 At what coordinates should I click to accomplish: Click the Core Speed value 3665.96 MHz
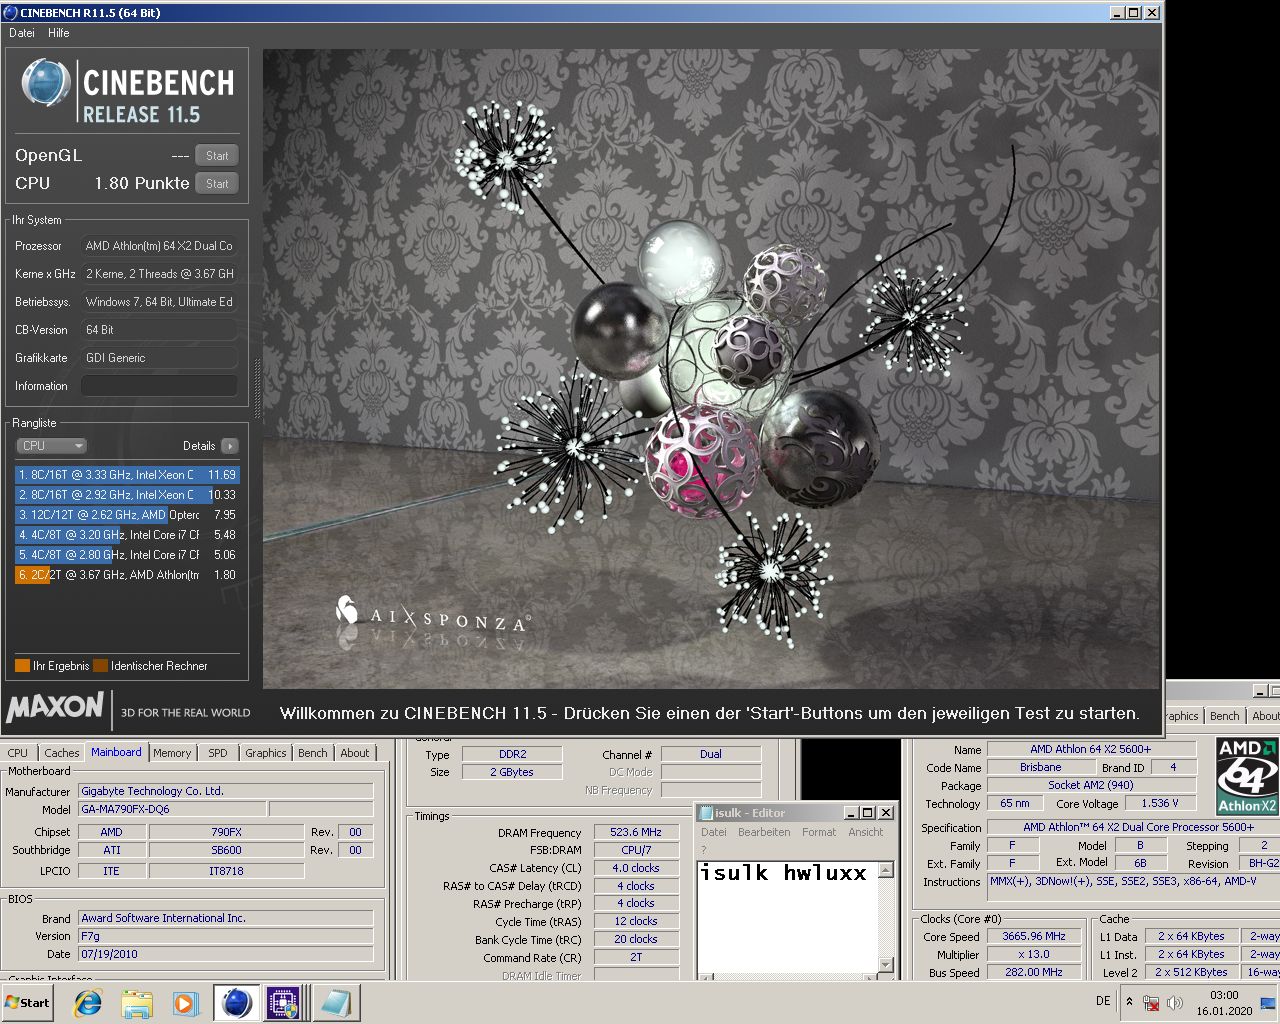coord(1034,937)
